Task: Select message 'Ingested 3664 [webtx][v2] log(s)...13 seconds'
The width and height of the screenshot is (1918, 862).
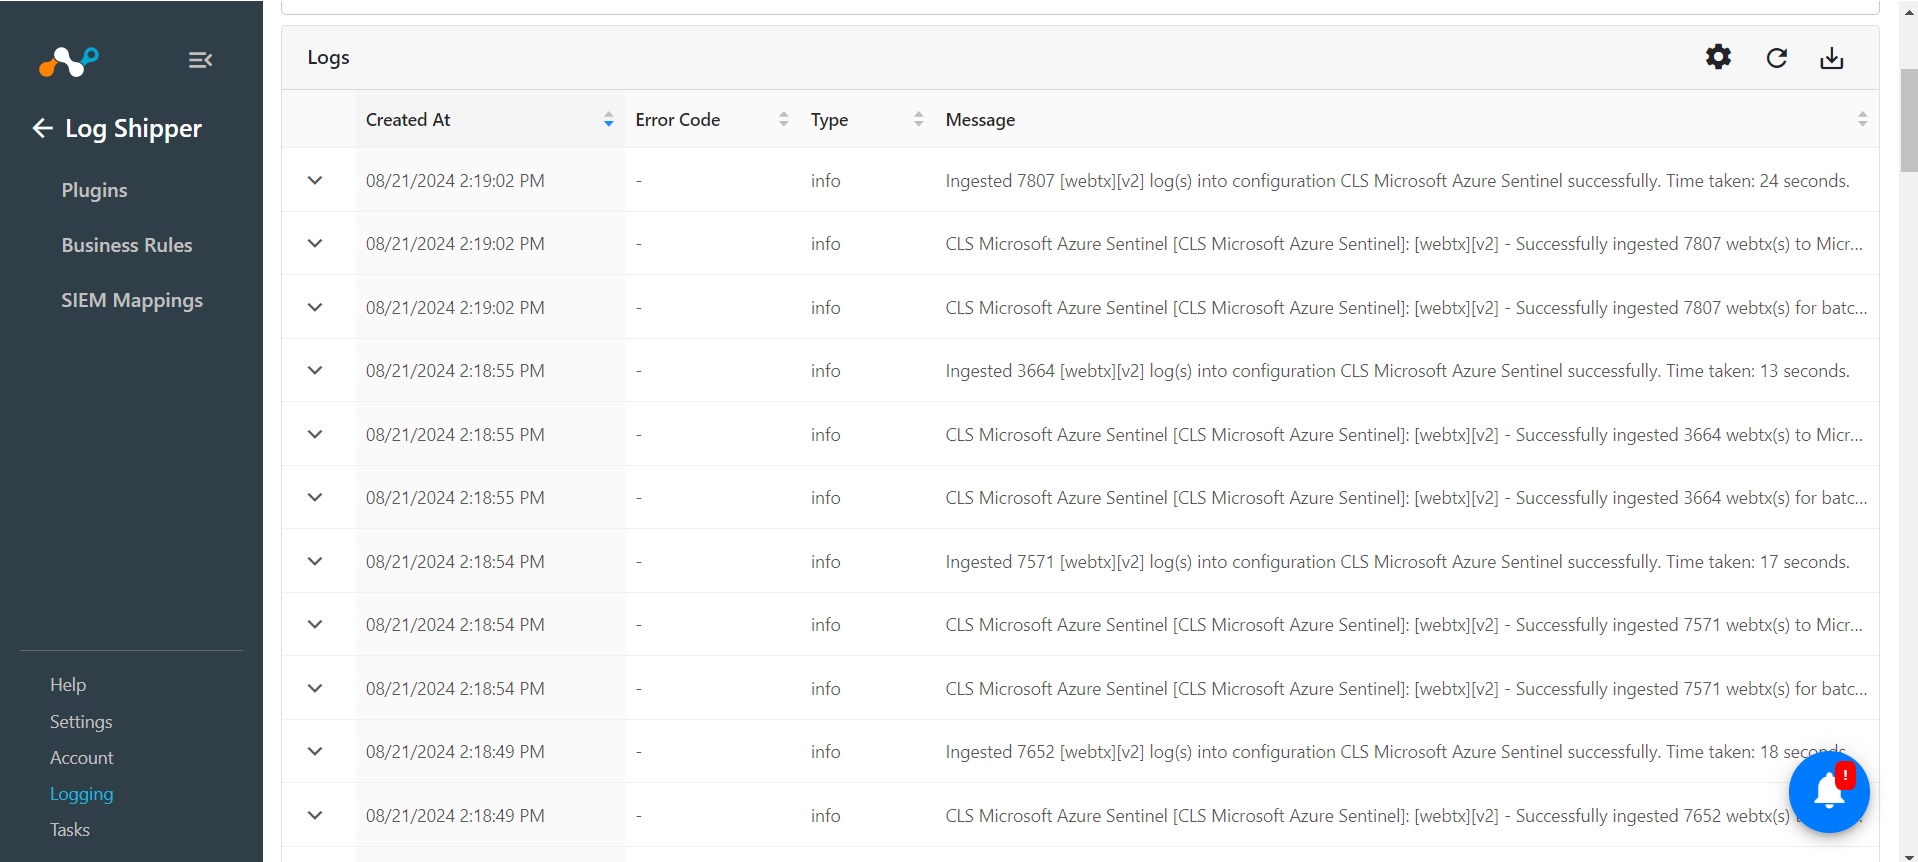Action: 1397,371
